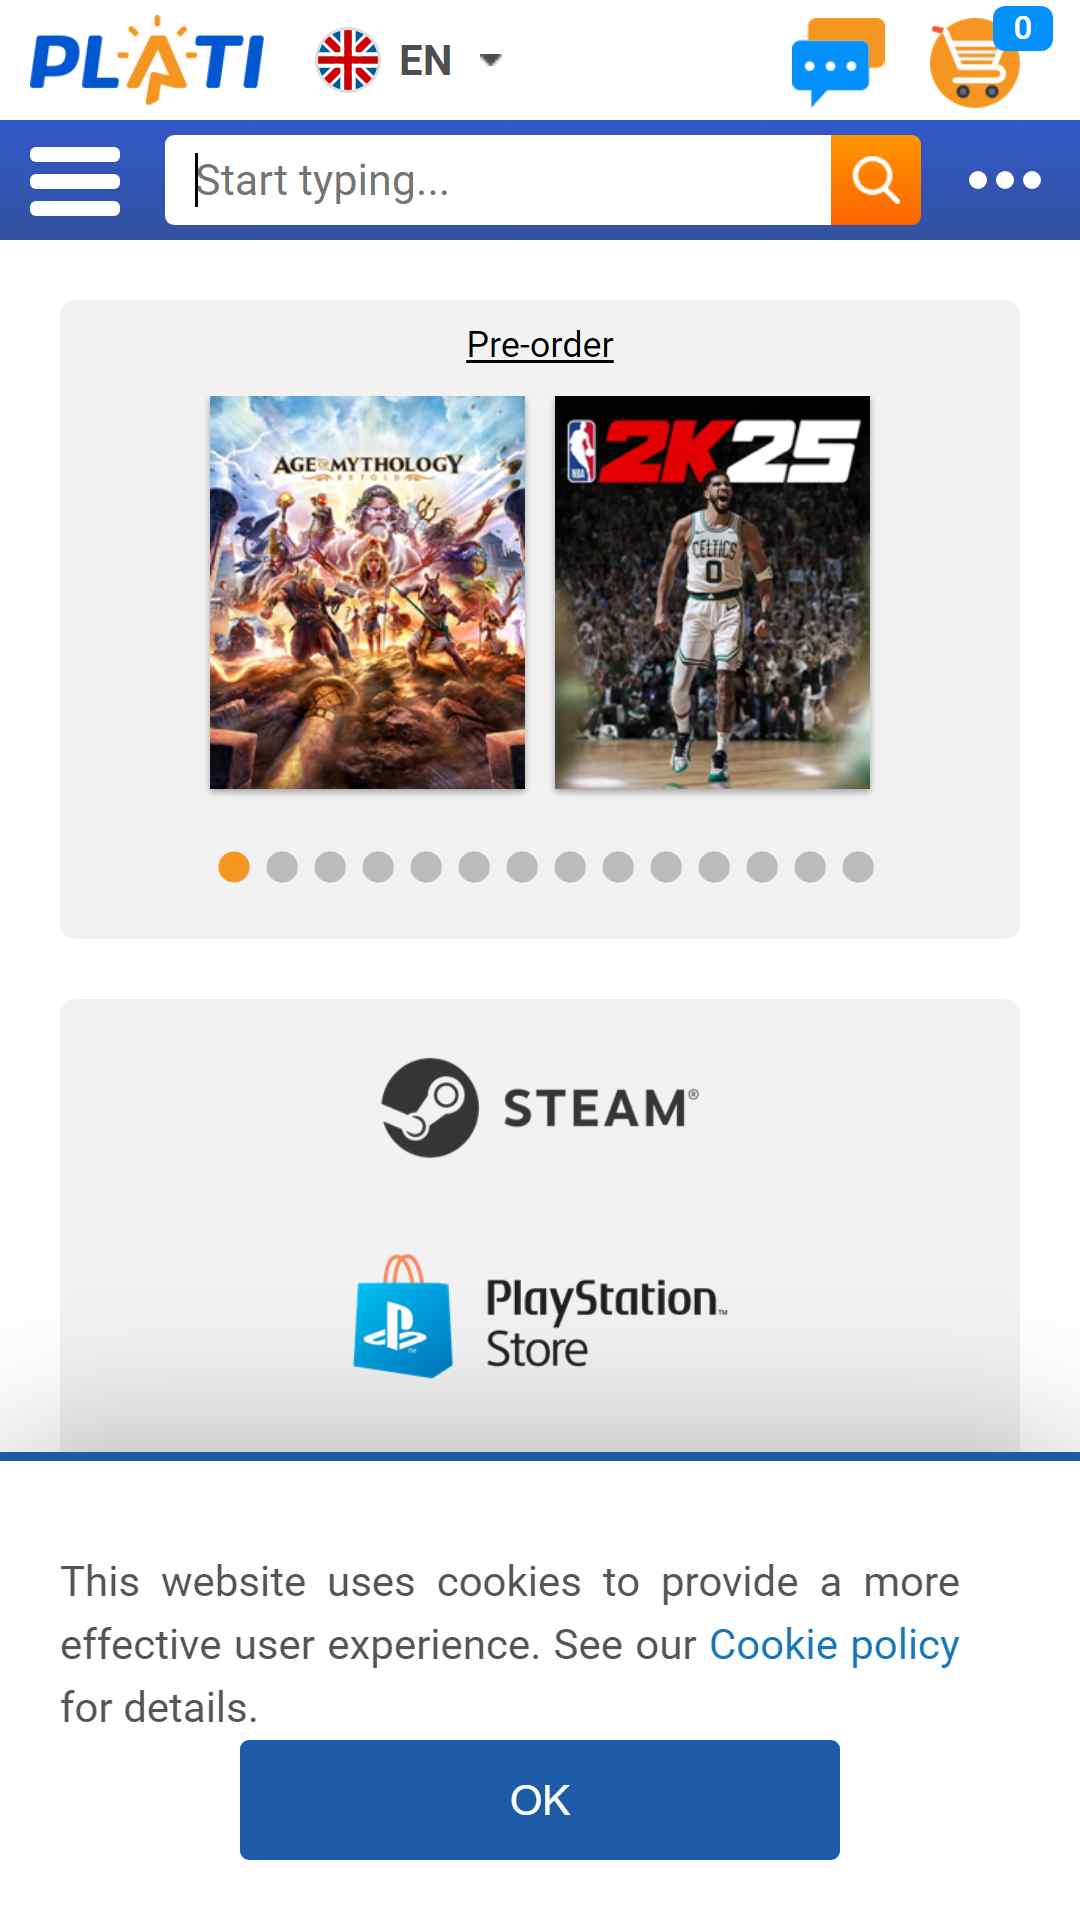Click the UK flag language selector
Image resolution: width=1080 pixels, height=1920 pixels.
[x=348, y=60]
